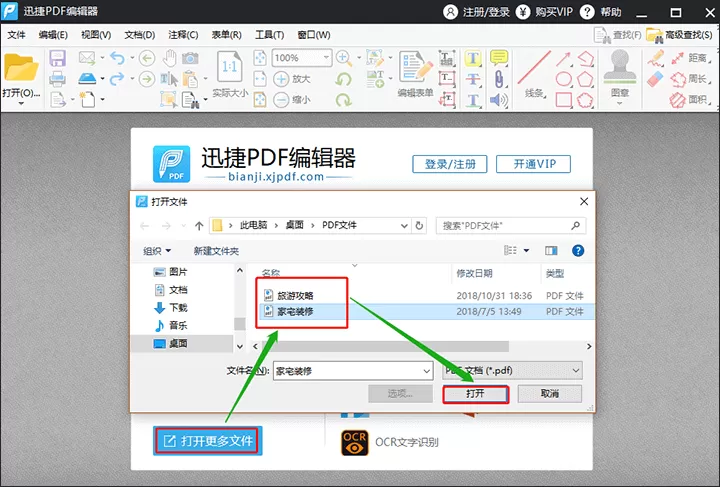The height and width of the screenshot is (487, 720).
Task: Click the Undo arrow icon
Action: (x=117, y=58)
